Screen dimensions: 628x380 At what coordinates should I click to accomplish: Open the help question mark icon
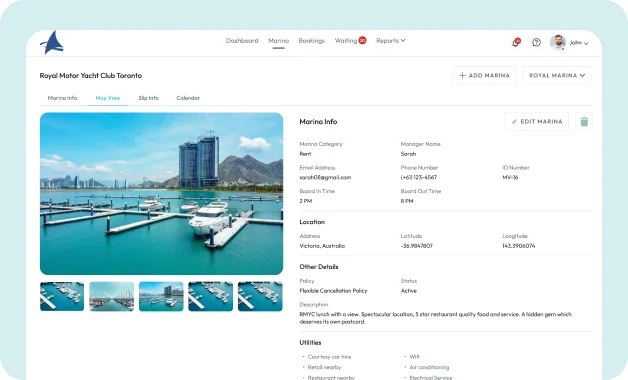536,42
